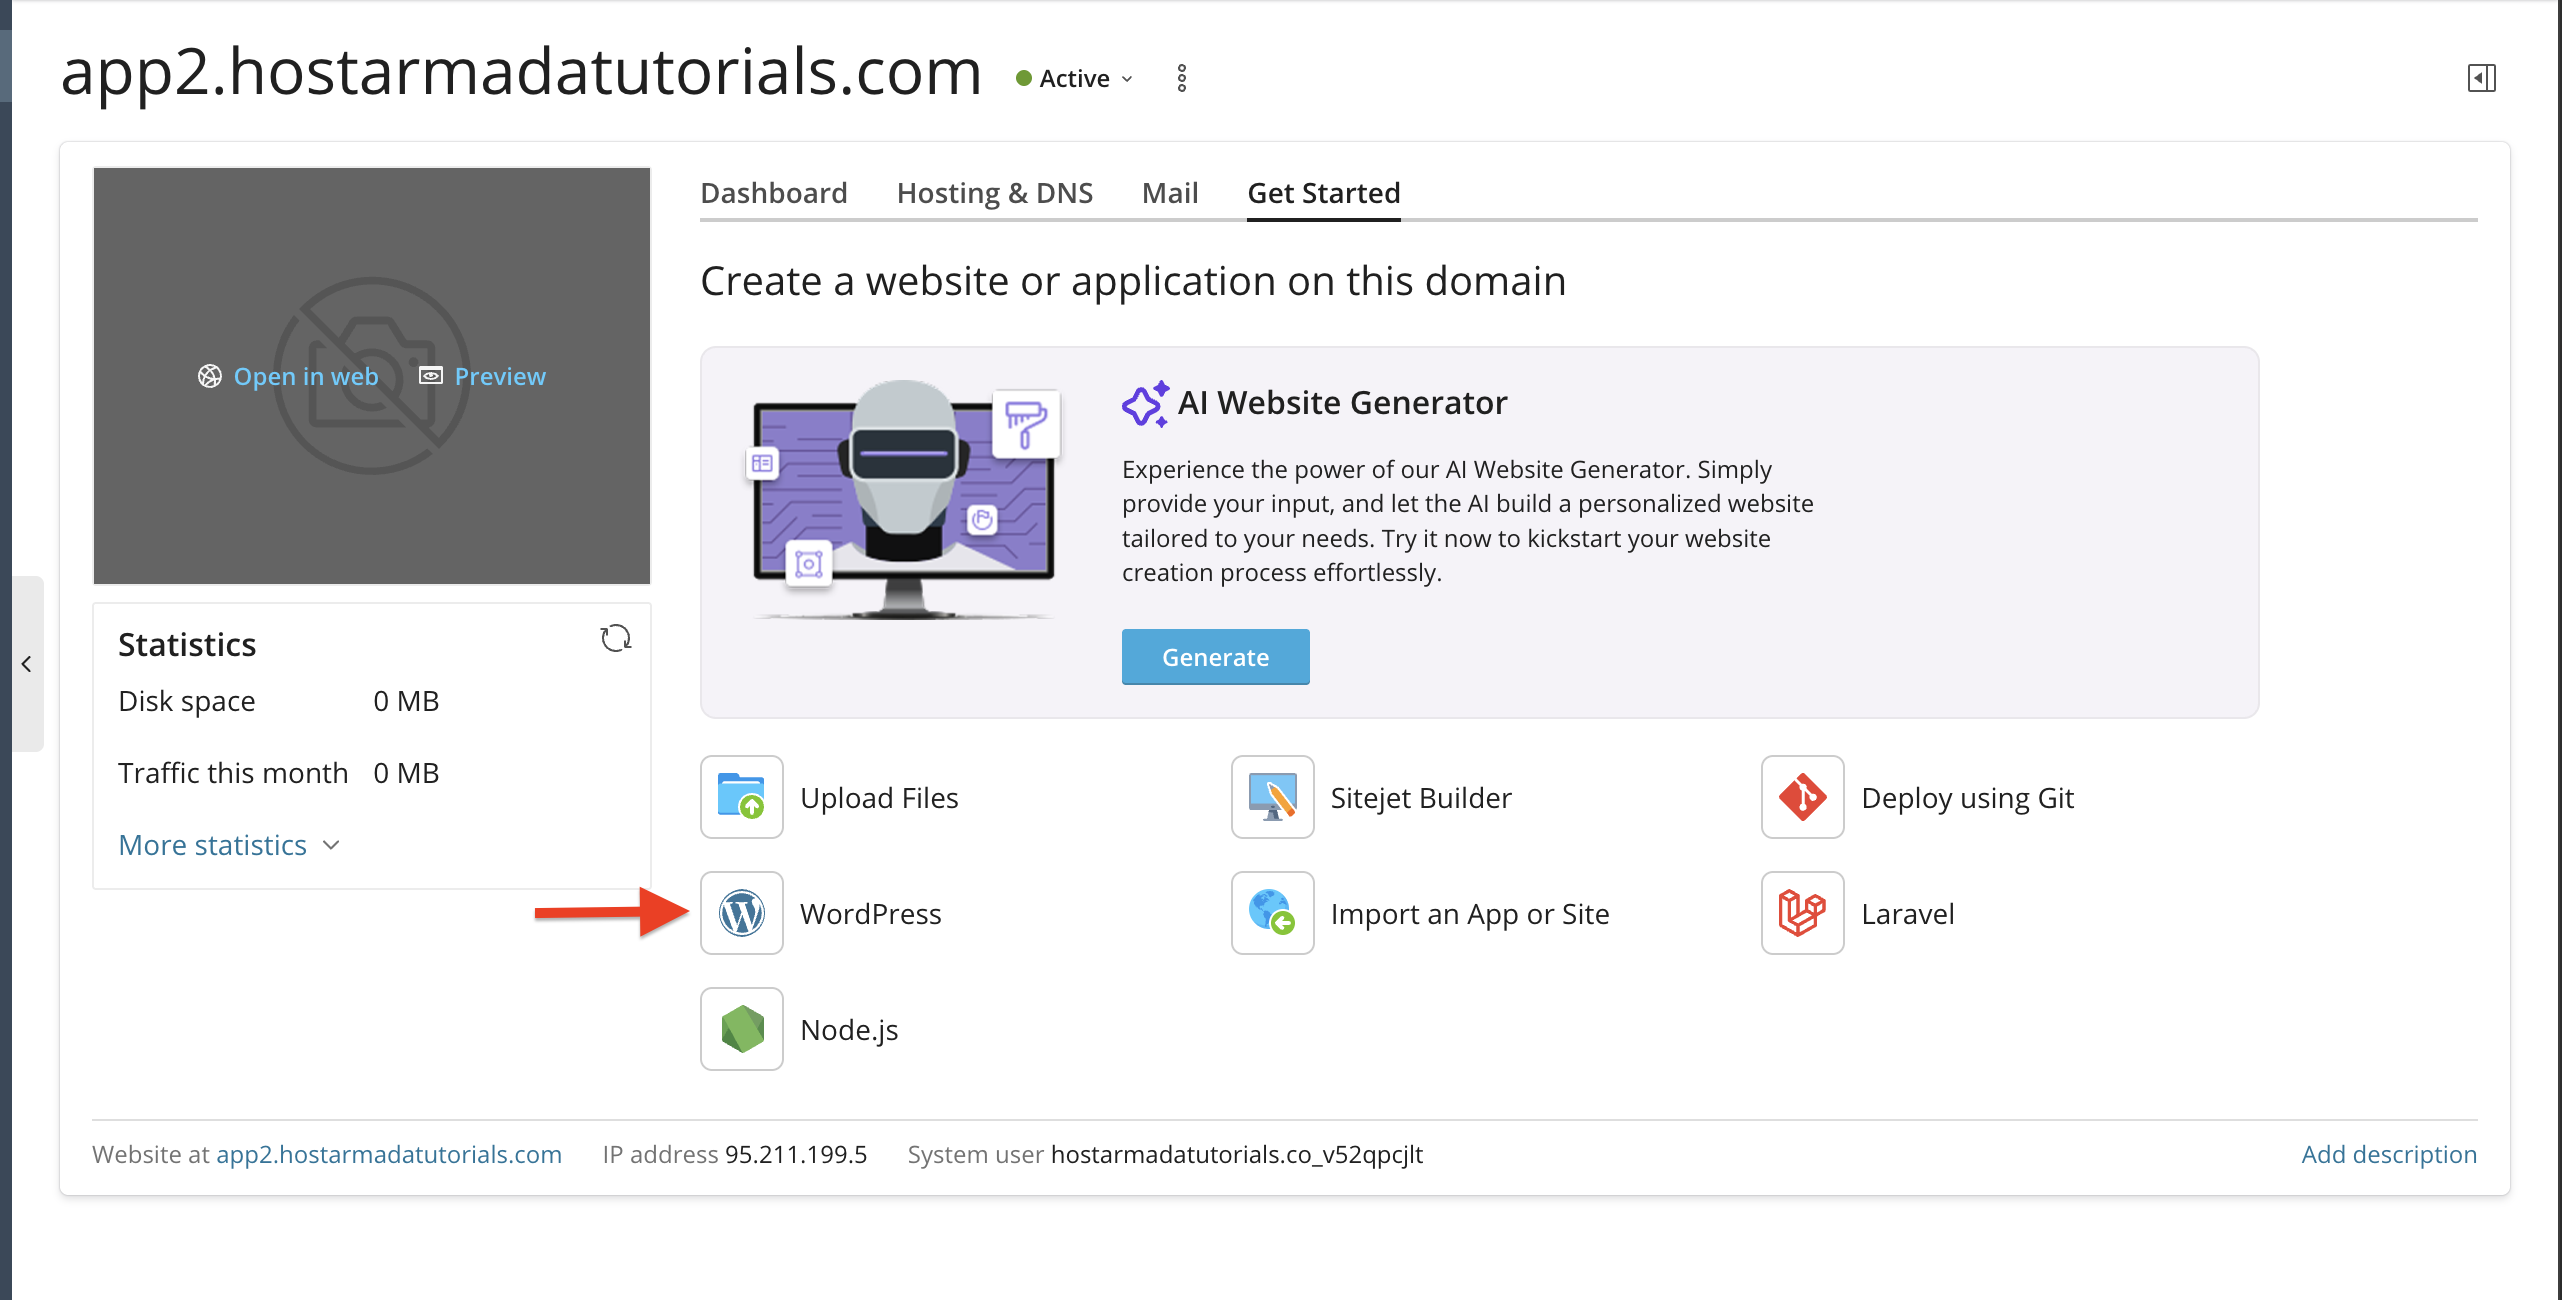Click the Generate button
The width and height of the screenshot is (2562, 1300).
tap(1216, 657)
